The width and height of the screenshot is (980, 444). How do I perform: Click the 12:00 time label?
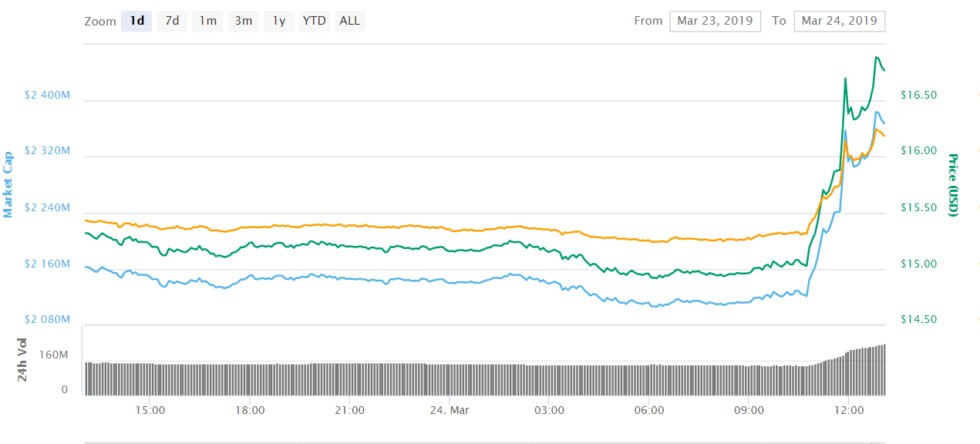[848, 410]
